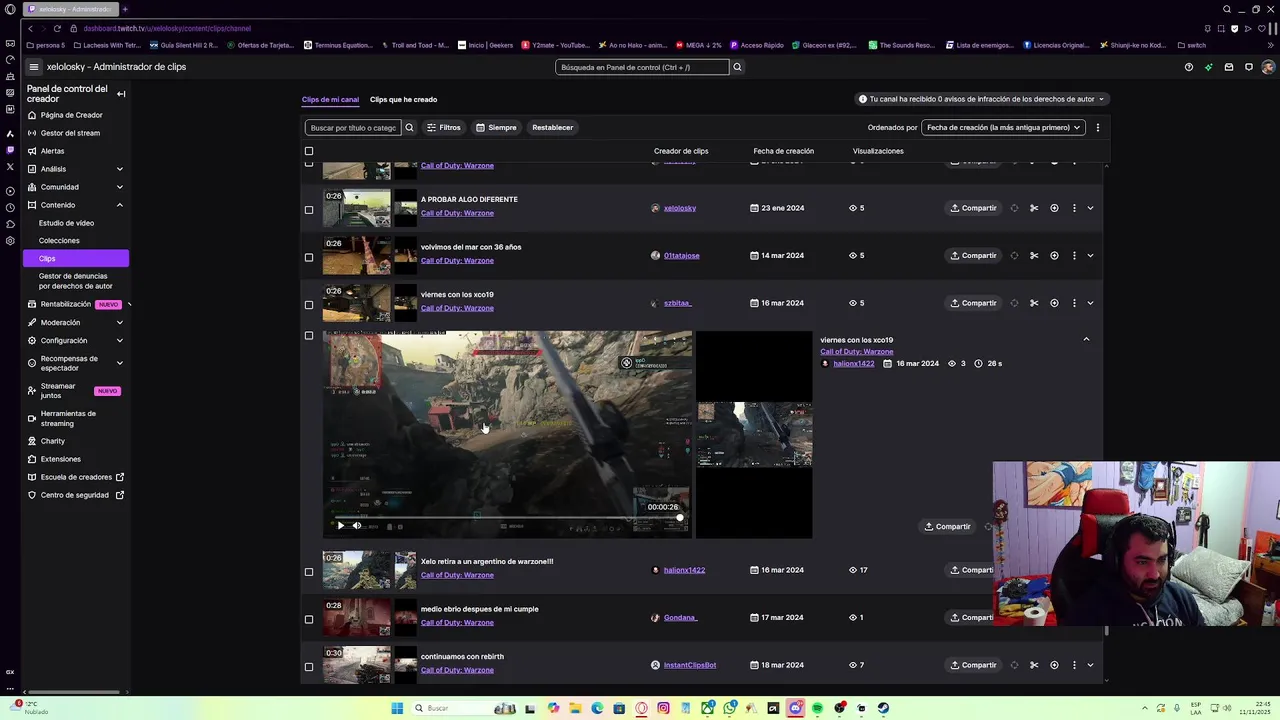The image size is (1280, 720).
Task: Open Call of Duty: Warzone link under volvimos del mar
Action: [x=457, y=261]
